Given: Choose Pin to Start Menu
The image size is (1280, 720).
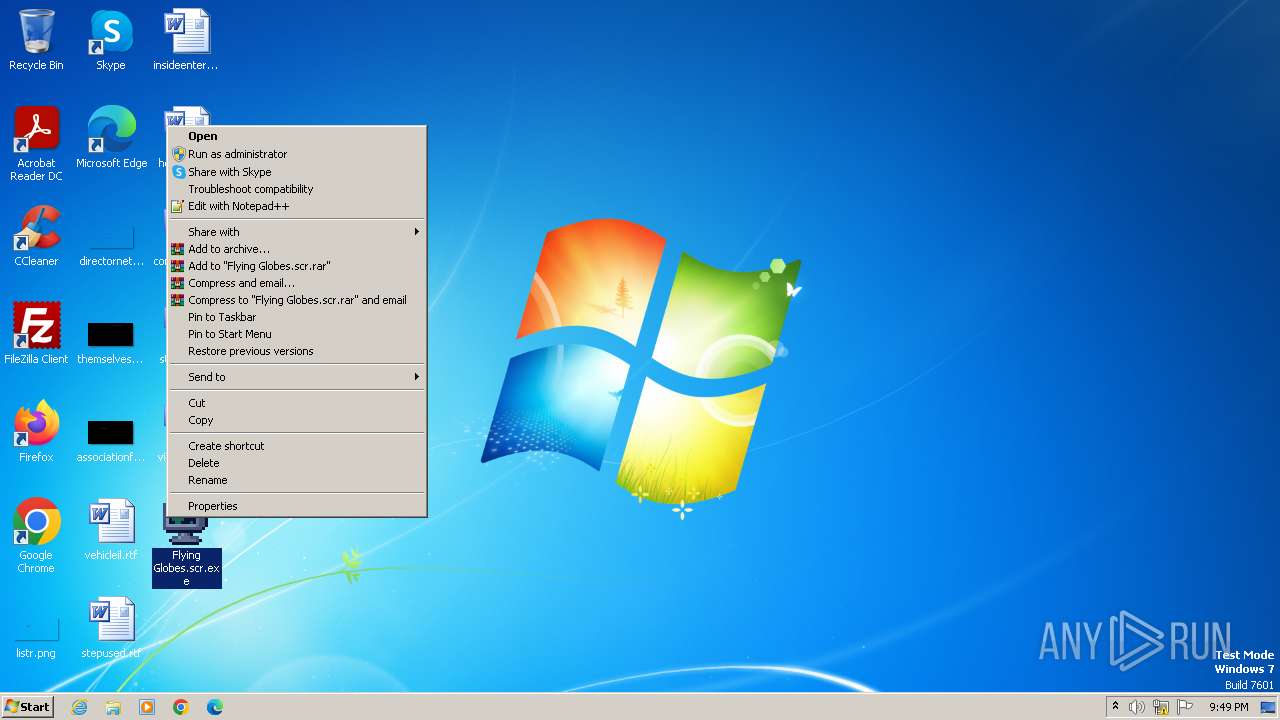Looking at the screenshot, I should pos(297,334).
